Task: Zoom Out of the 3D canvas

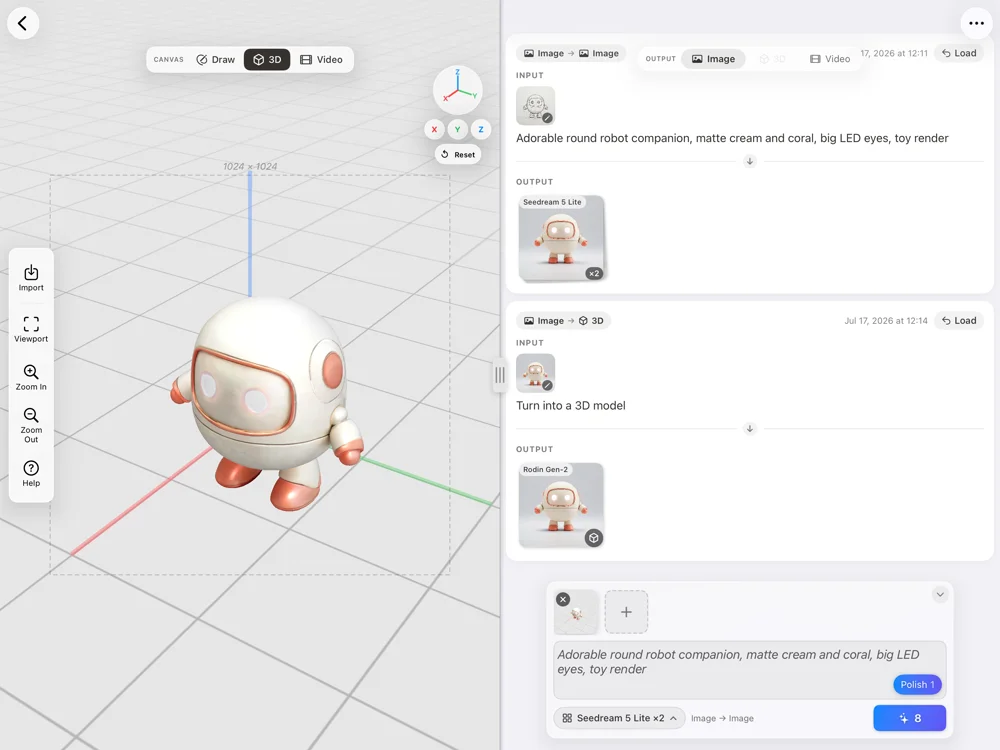Action: pos(31,425)
